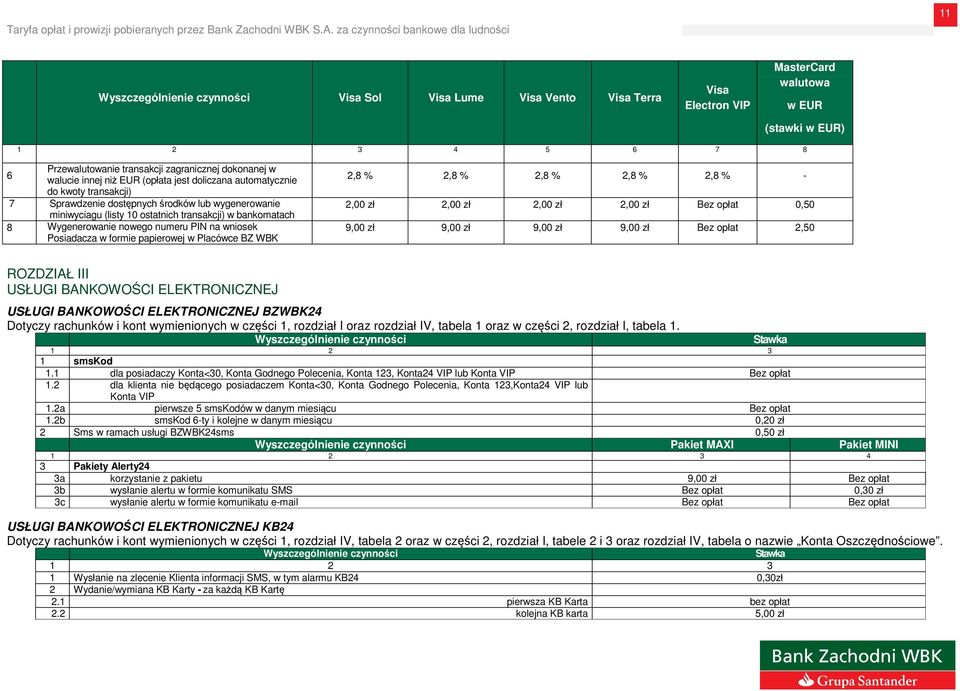Click the 0,20 zł rate for smsKod 6-ty
The width and height of the screenshot is (960, 691).
[770, 420]
